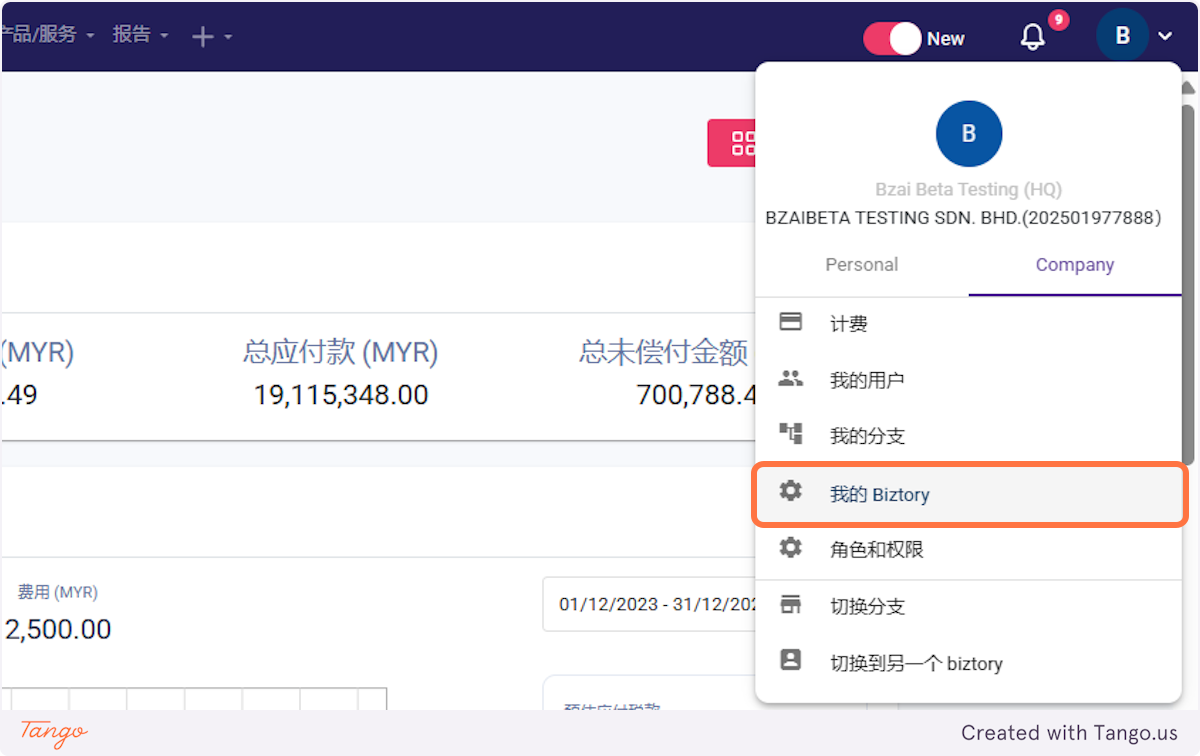This screenshot has height=756, width=1200.
Task: Click the branch tree icon beside 我的分支
Action: pos(791,434)
